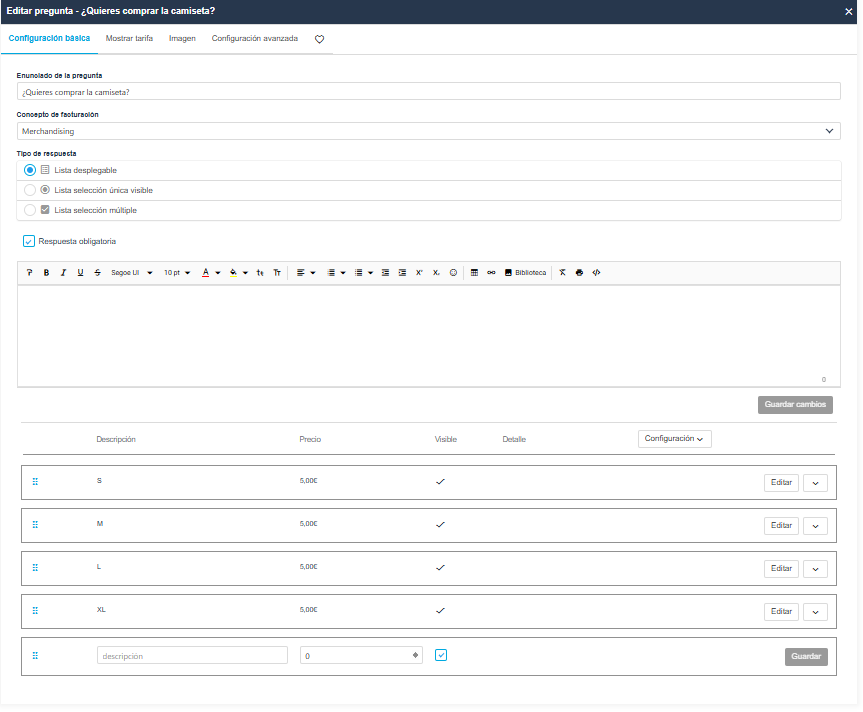Switch to the Mostrar tarifa tab
The height and width of the screenshot is (712, 863).
[x=129, y=39]
